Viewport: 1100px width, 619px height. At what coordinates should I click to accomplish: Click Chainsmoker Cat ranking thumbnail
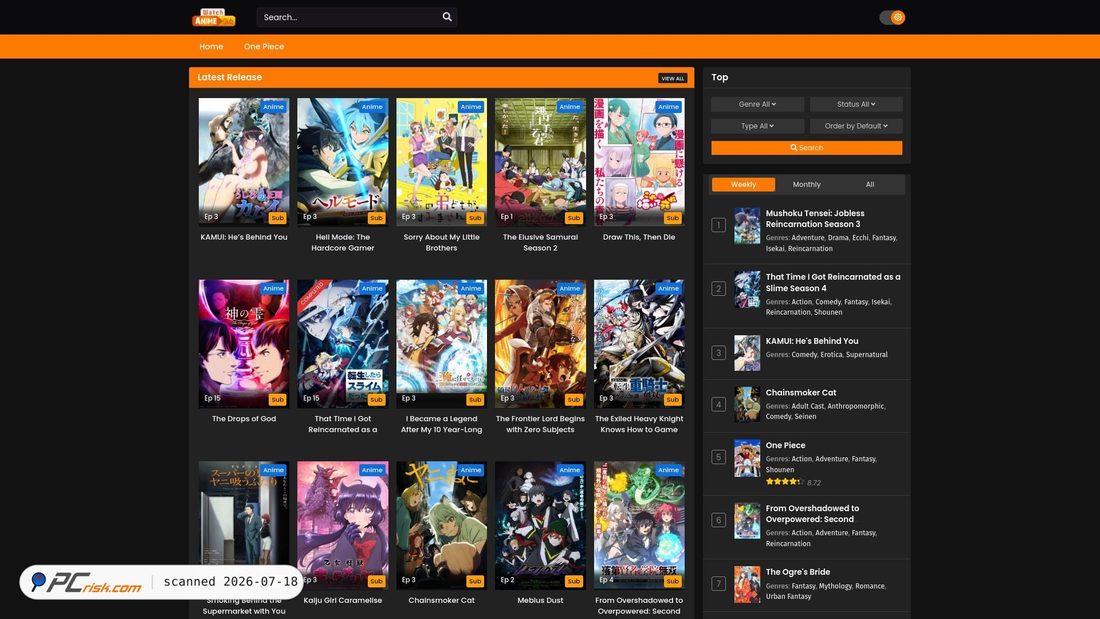pyautogui.click(x=747, y=405)
